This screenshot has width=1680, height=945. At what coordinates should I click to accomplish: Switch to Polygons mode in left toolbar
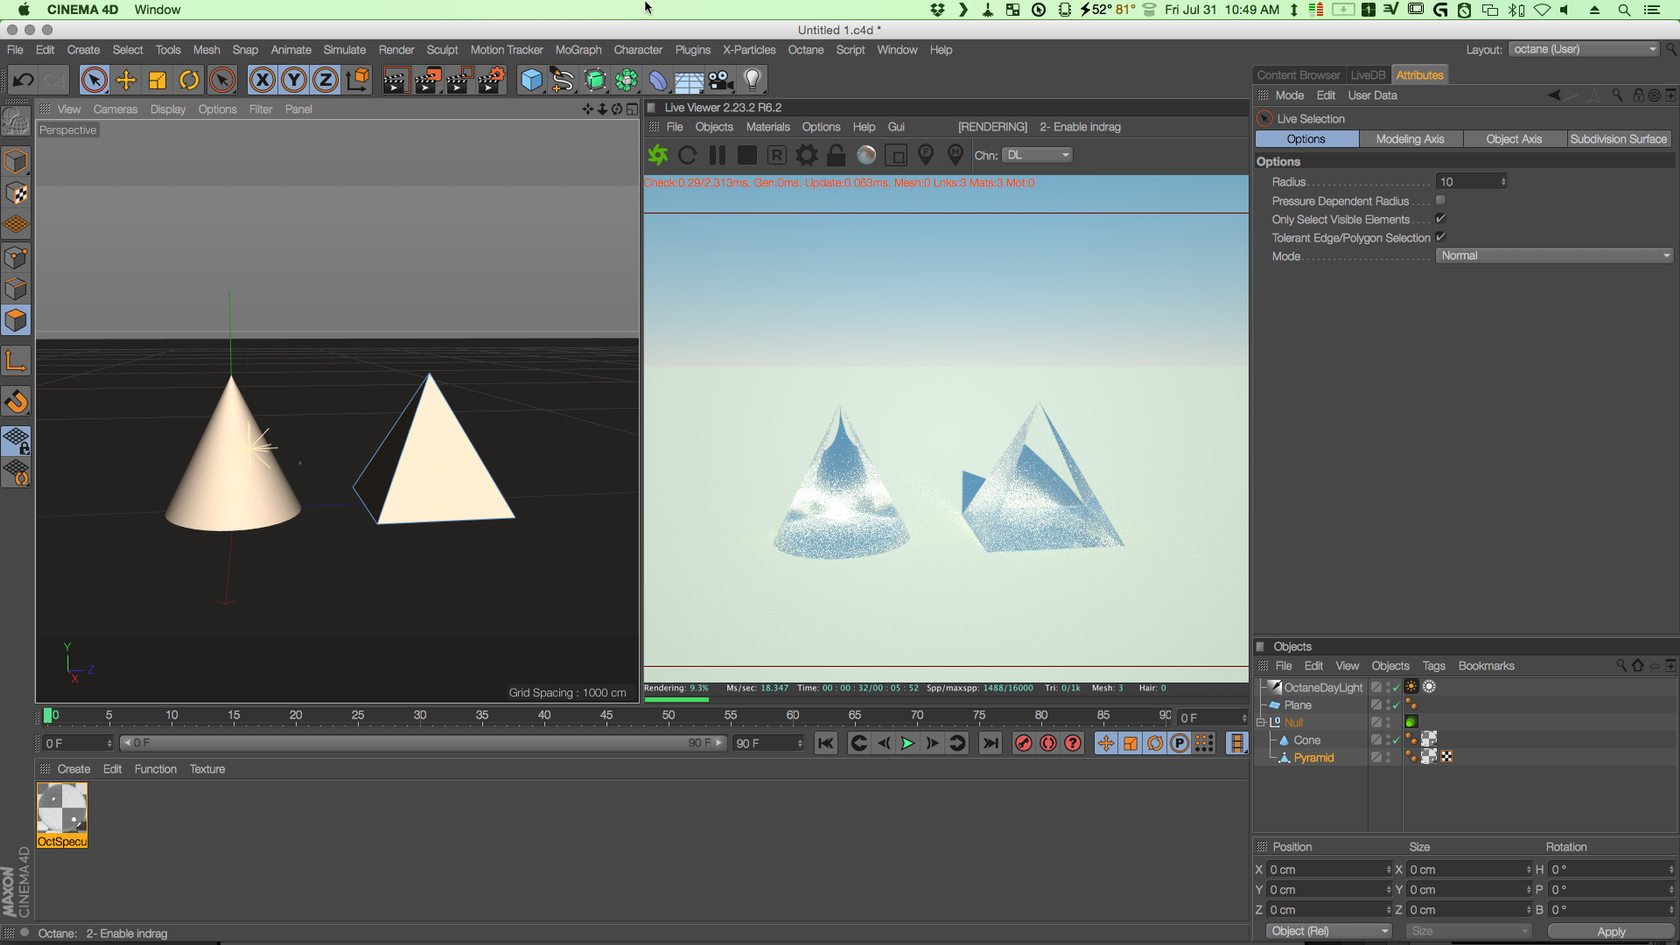[16, 321]
